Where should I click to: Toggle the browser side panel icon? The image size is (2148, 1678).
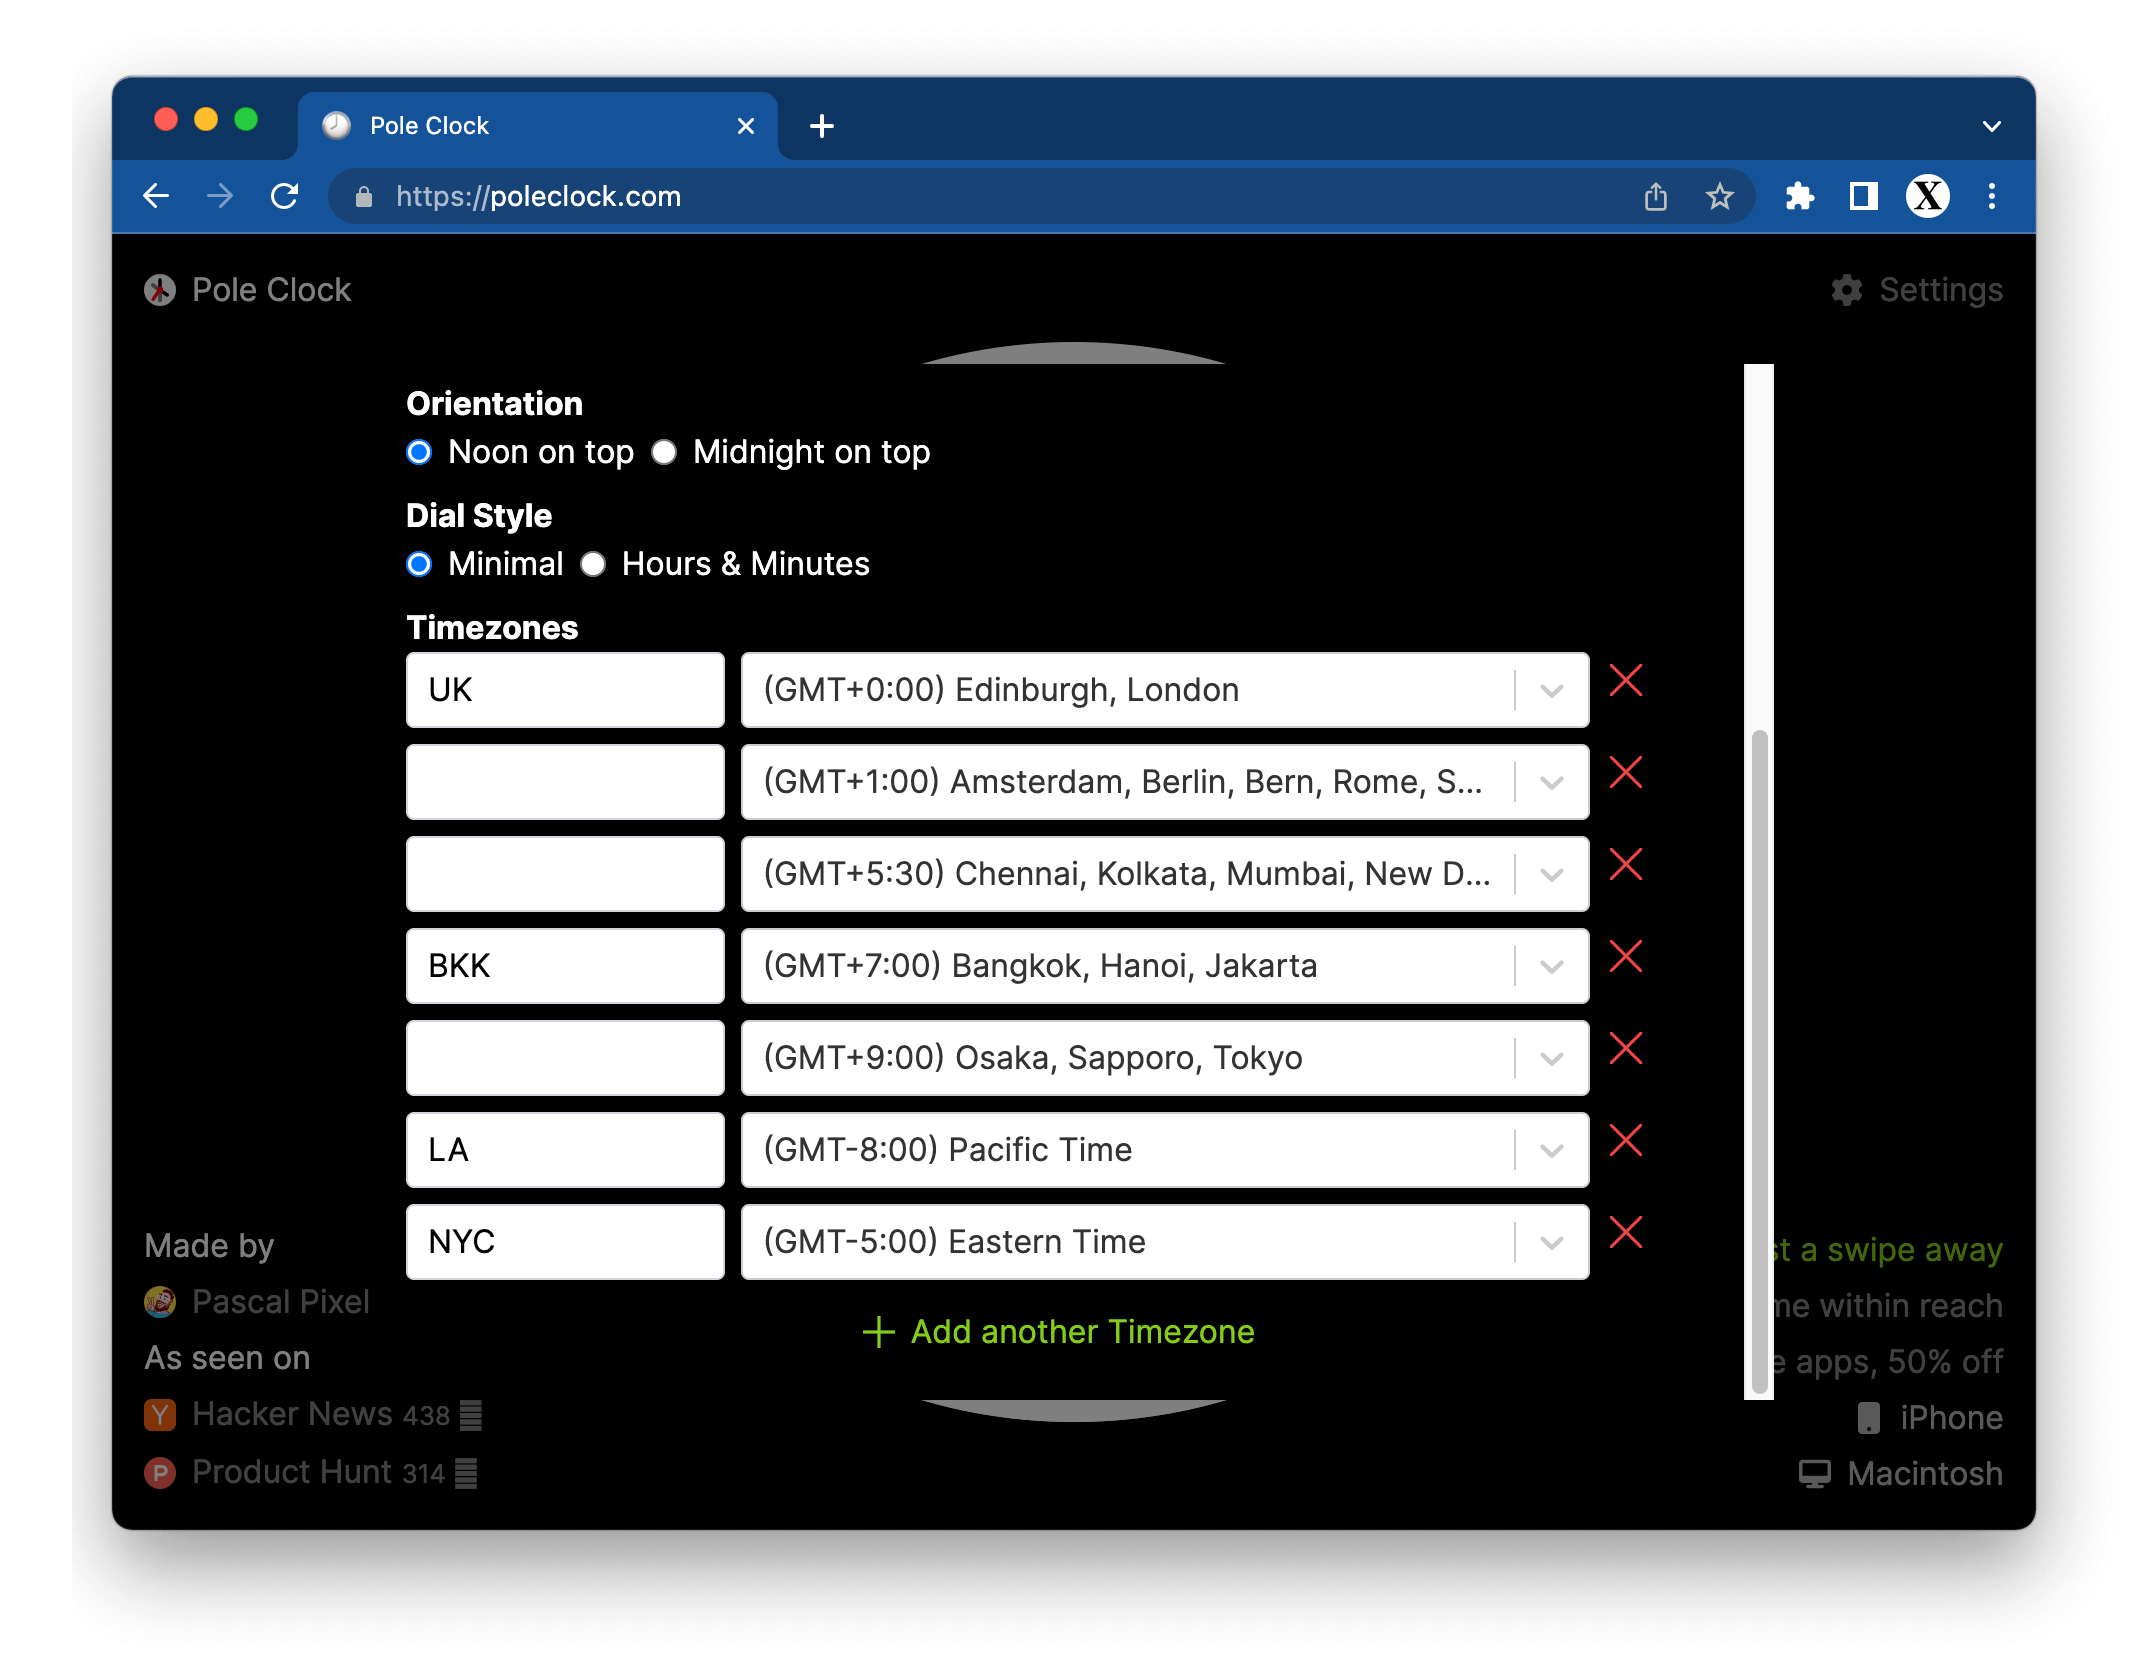point(1863,196)
